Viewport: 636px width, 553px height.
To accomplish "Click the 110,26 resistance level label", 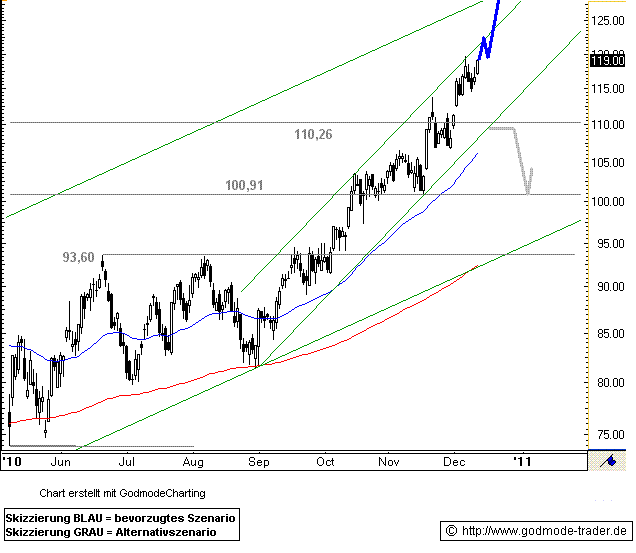I will point(313,133).
